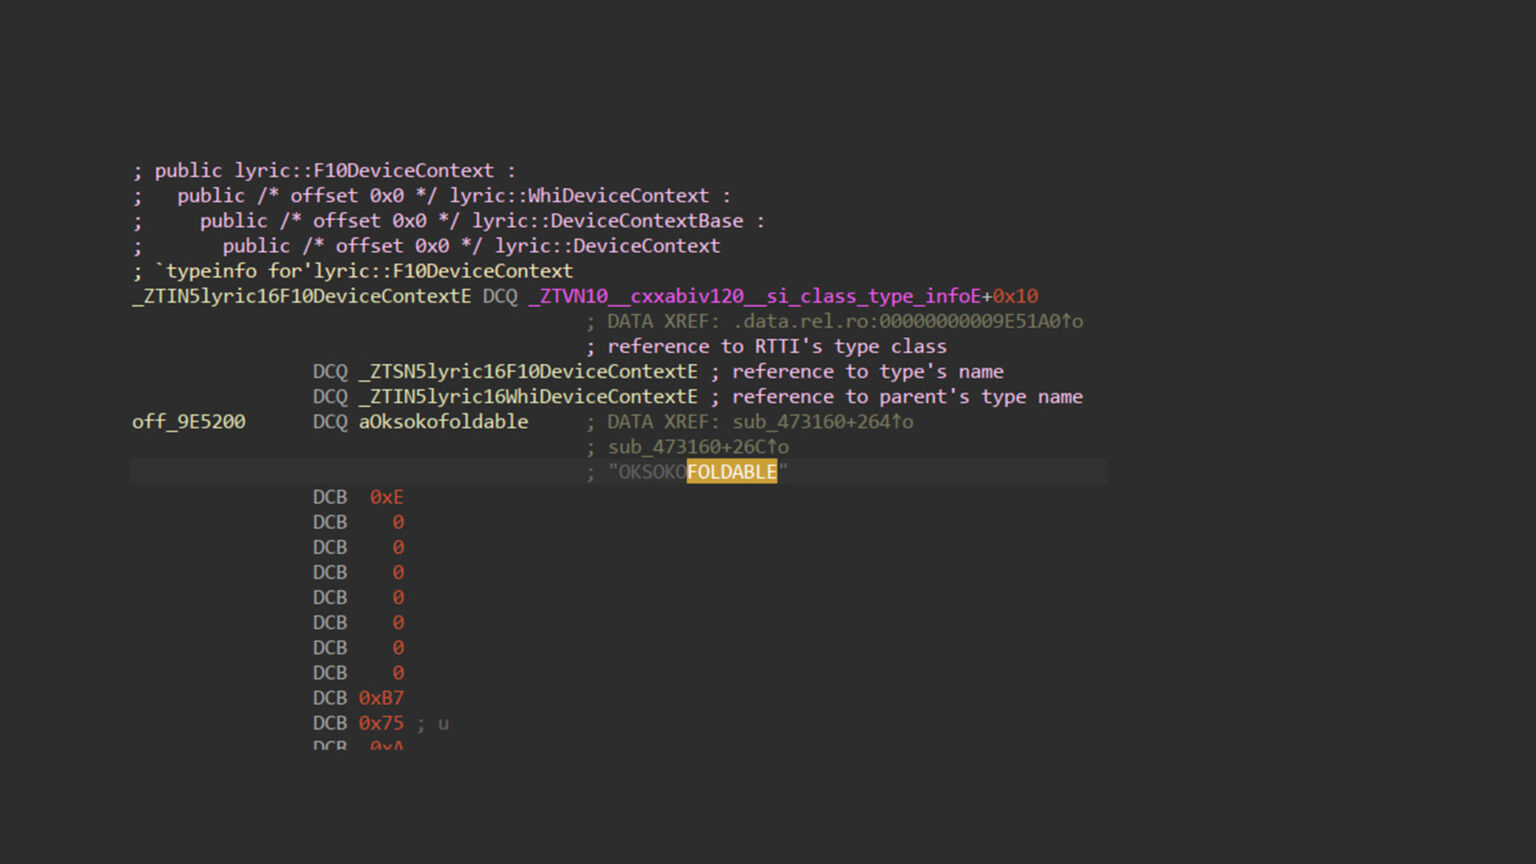The height and width of the screenshot is (864, 1536).
Task: Select the DCB 0xE byte value
Action: click(x=386, y=497)
